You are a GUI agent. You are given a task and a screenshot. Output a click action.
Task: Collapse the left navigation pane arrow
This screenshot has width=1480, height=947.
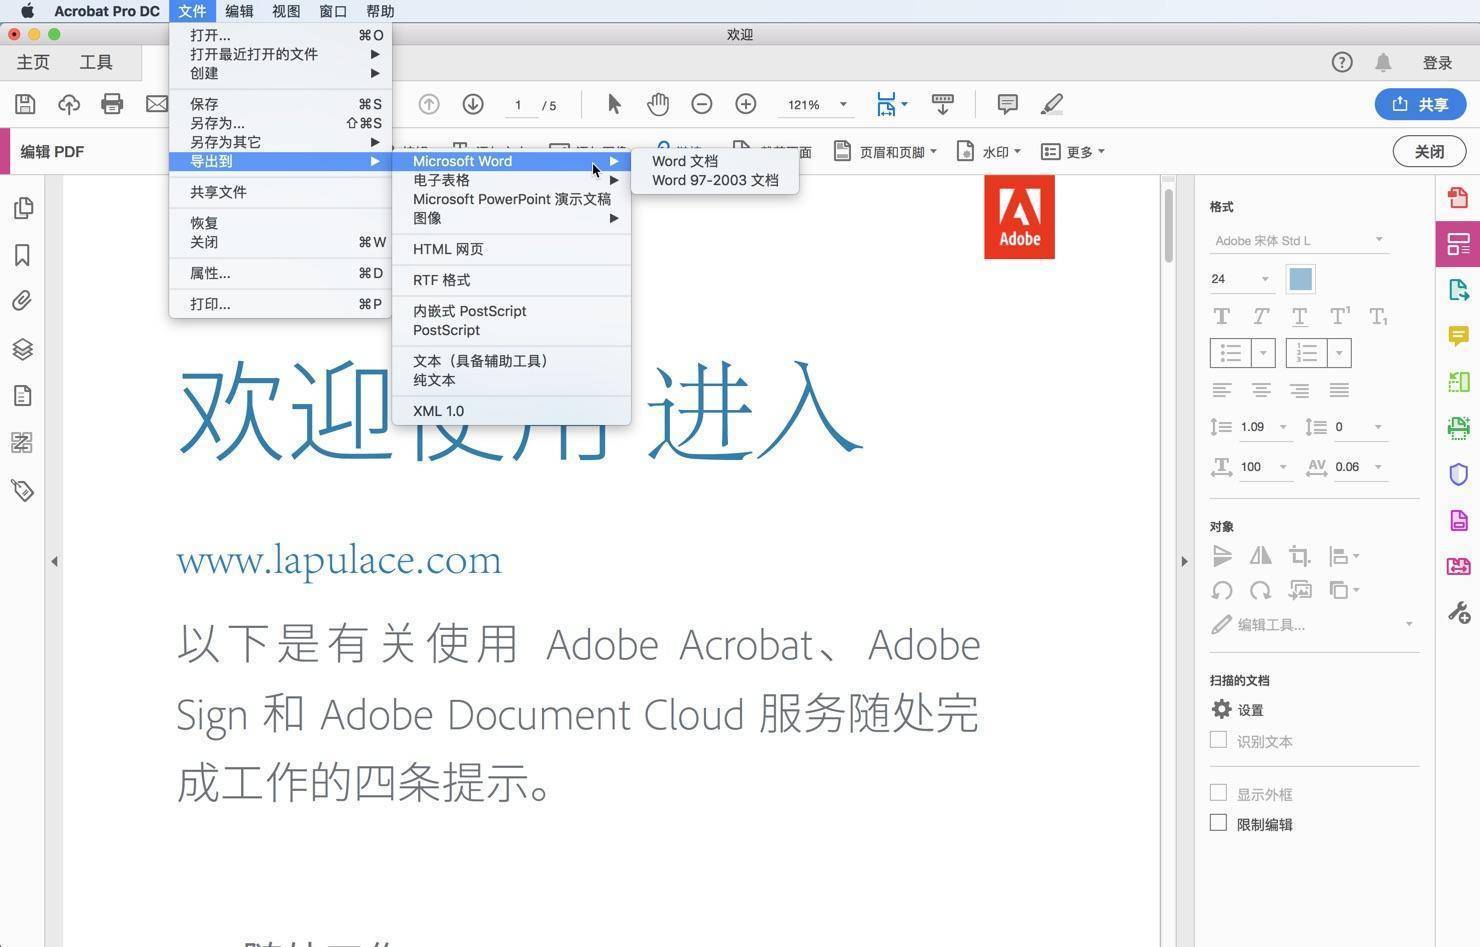[54, 561]
